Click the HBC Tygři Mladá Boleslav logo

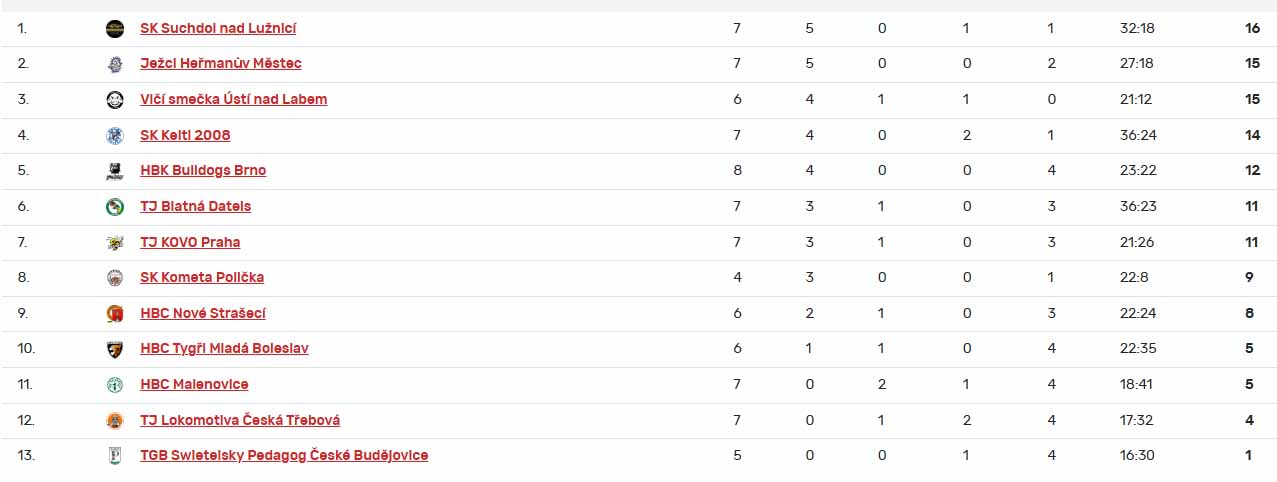pos(115,349)
